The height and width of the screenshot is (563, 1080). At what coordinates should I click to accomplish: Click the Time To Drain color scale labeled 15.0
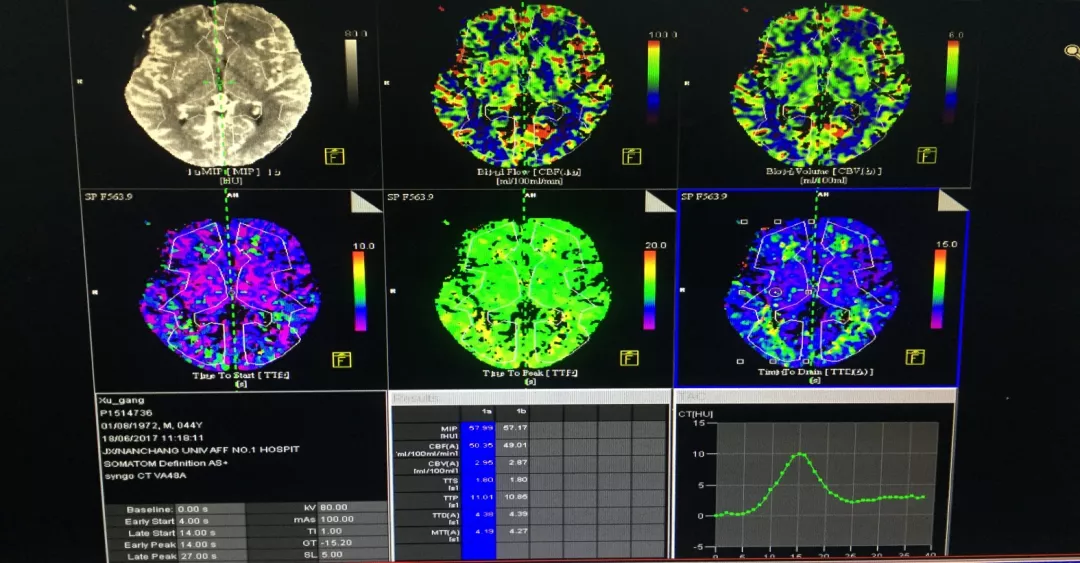pos(939,288)
